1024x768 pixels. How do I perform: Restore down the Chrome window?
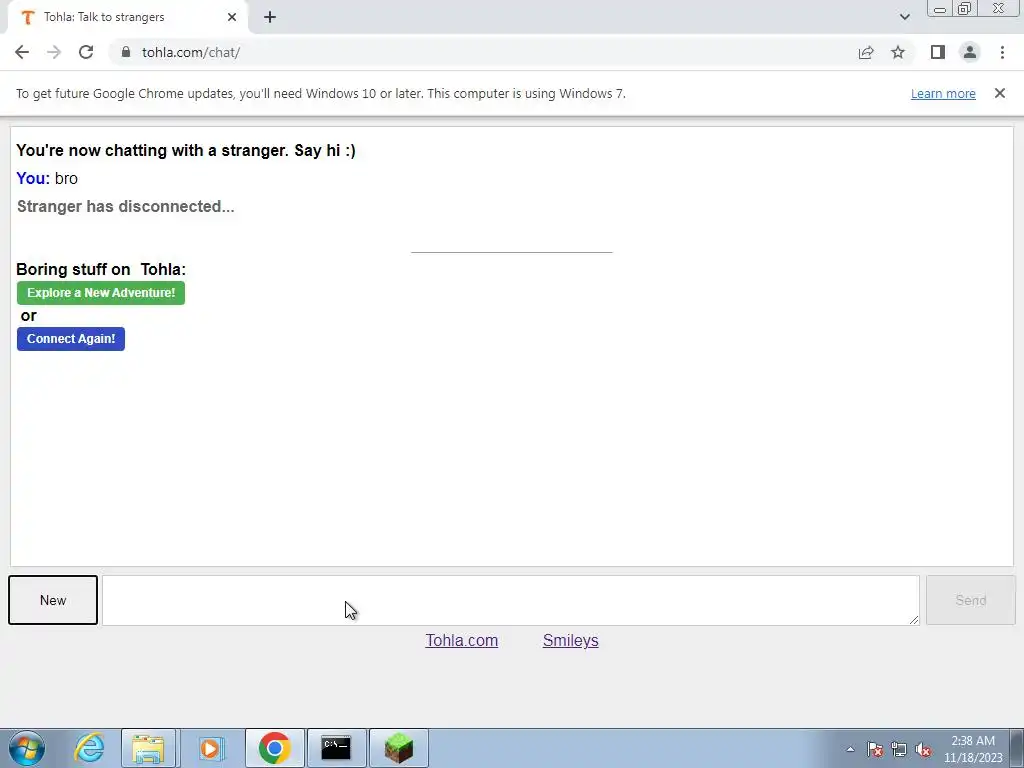(x=964, y=8)
